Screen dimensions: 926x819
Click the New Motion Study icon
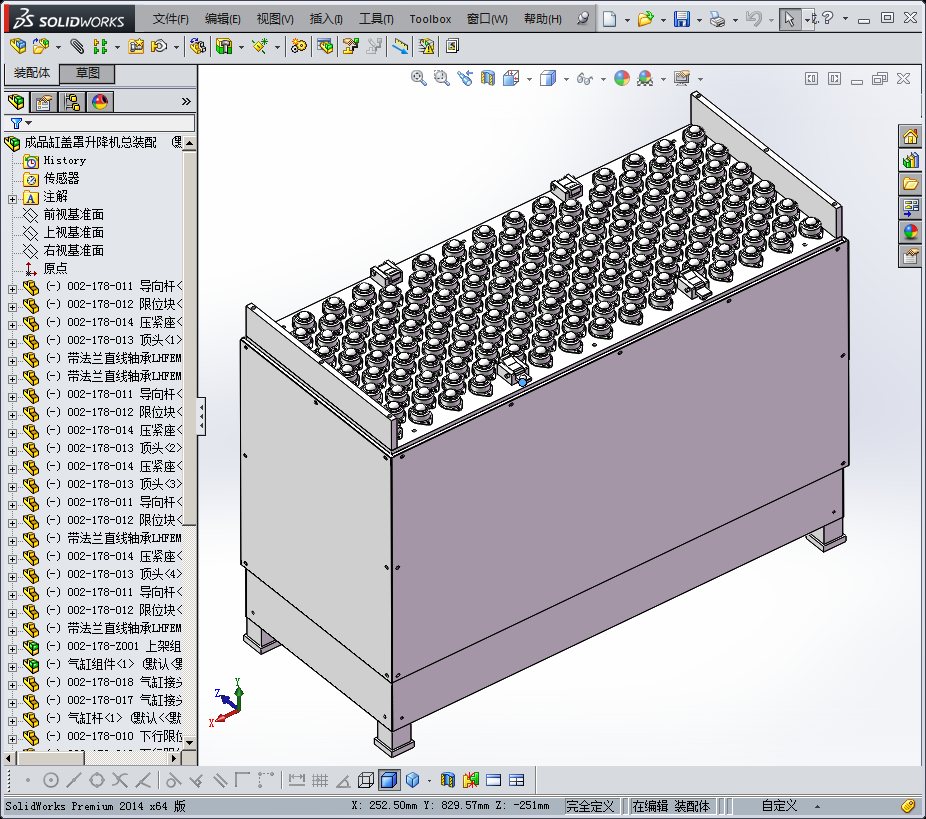pos(299,46)
